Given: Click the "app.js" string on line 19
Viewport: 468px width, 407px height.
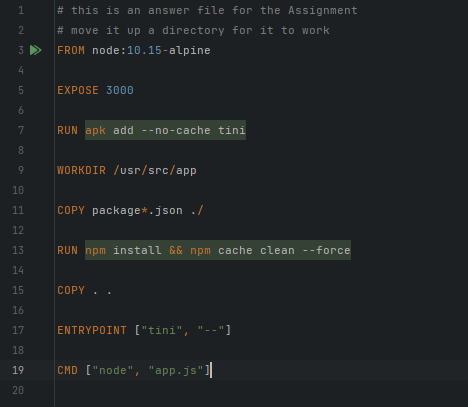Looking at the screenshot, I should 176,370.
